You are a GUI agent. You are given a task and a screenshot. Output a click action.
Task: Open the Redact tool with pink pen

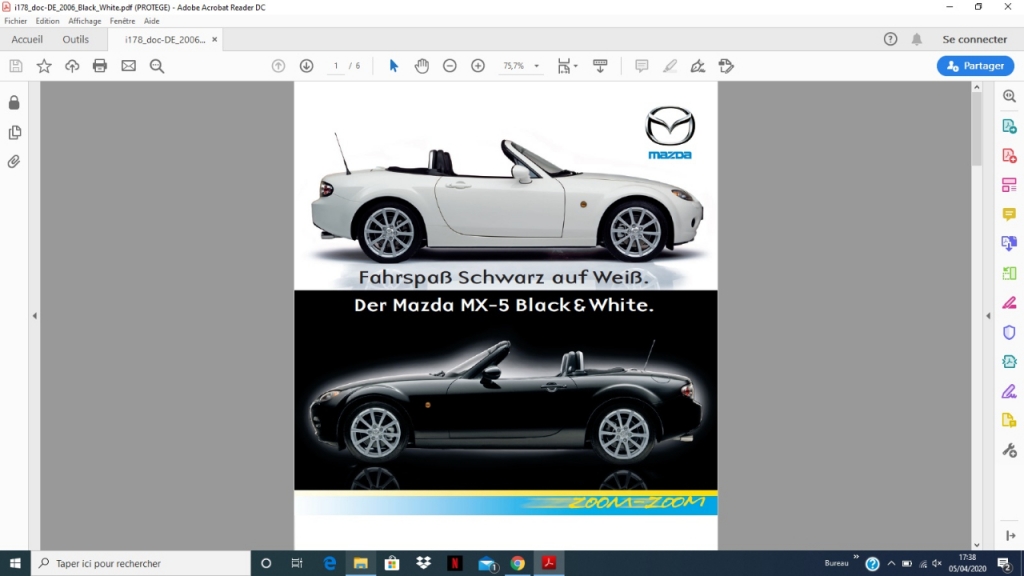point(1009,303)
